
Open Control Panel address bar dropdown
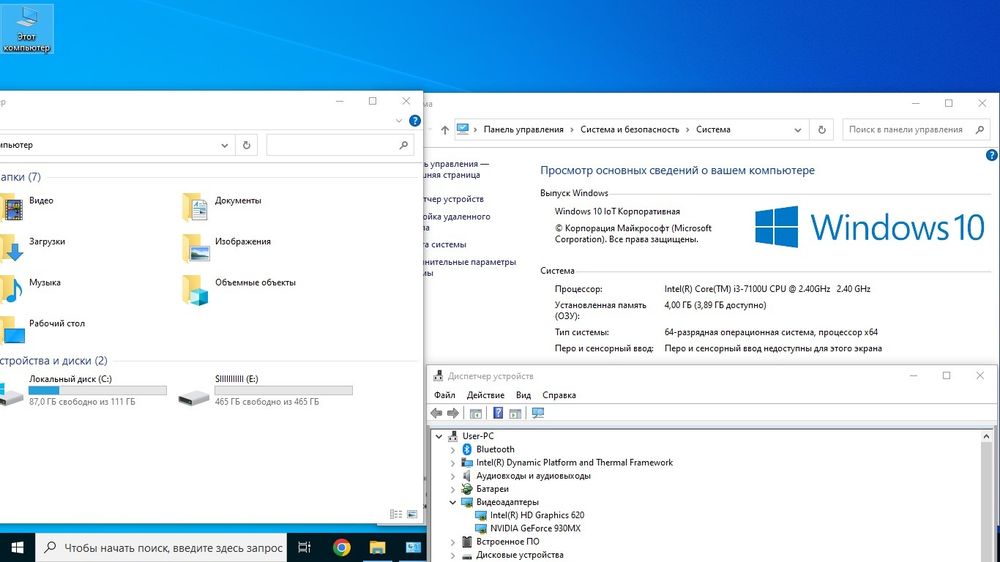tap(797, 130)
